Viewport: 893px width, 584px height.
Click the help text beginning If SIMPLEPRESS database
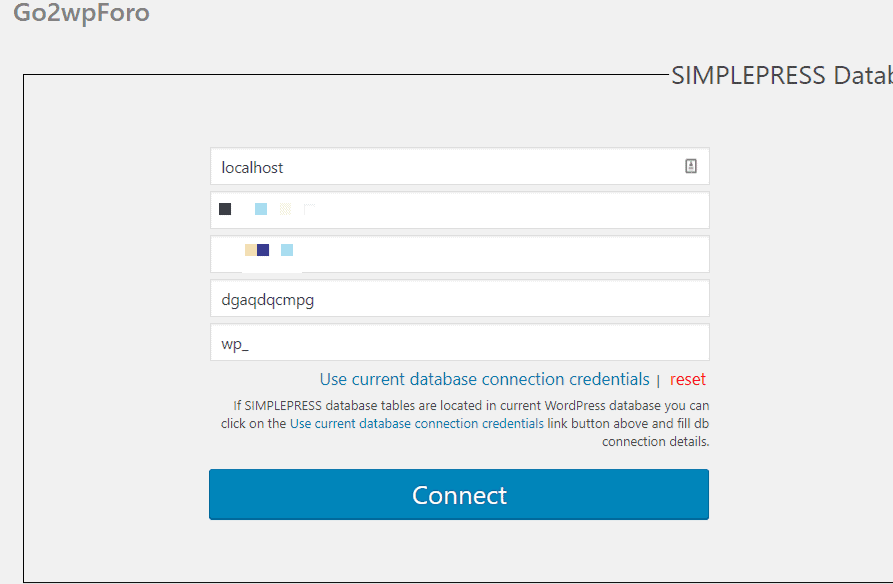(465, 423)
